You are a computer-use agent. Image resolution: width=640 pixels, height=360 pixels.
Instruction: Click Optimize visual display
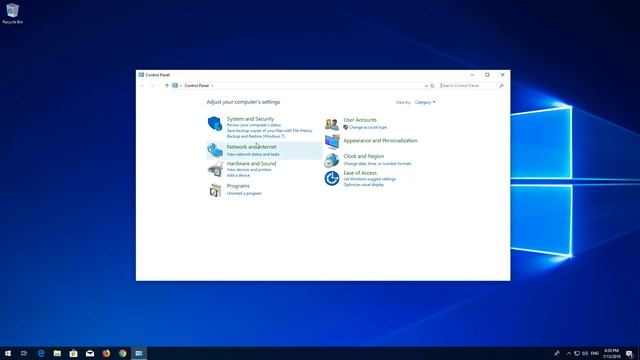364,185
